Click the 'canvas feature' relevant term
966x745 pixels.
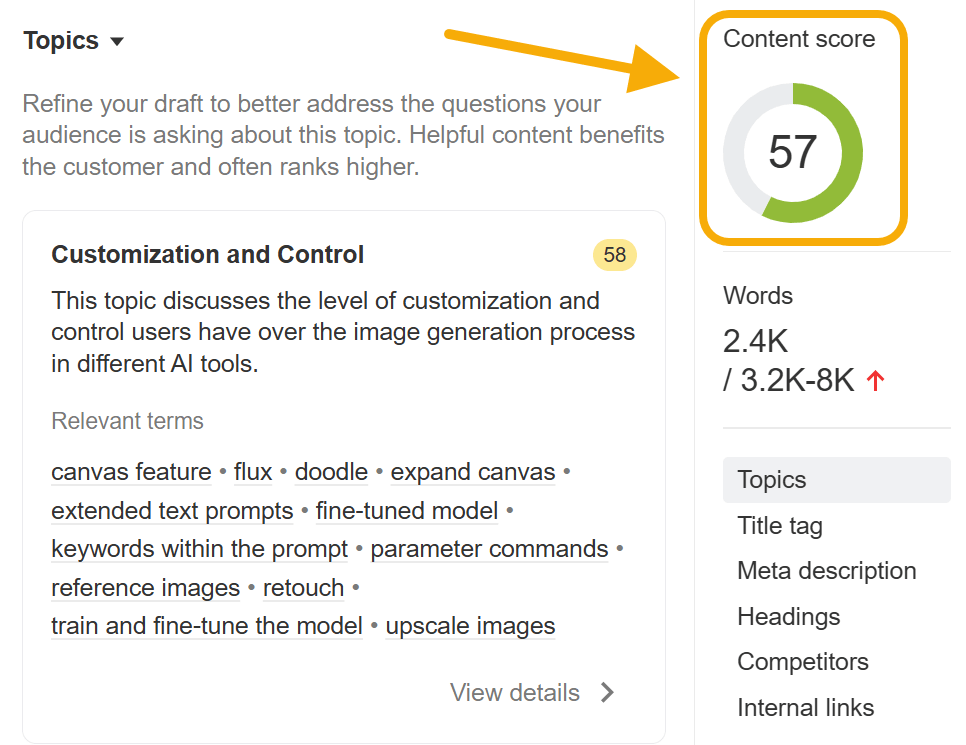(131, 472)
